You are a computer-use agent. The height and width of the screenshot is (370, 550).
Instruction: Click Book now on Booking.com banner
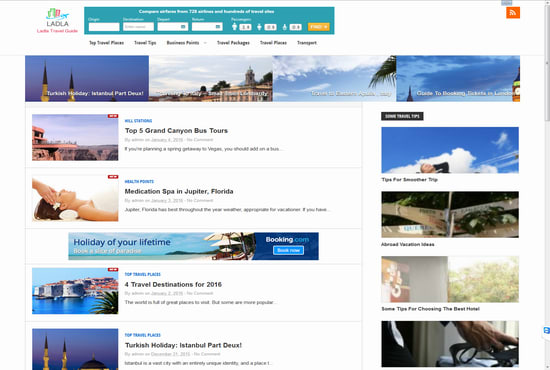click(288, 250)
